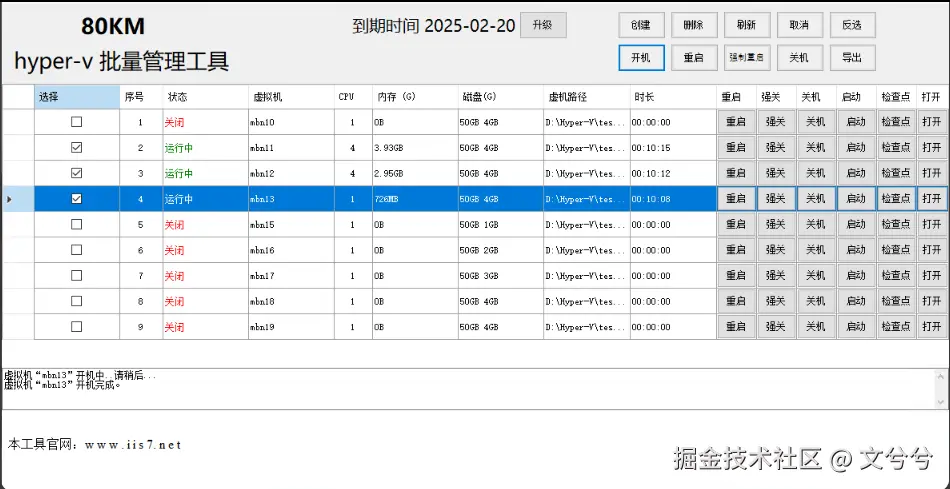Check the checkbox for mbn18
Viewport: 950px width, 489px height.
(76, 301)
